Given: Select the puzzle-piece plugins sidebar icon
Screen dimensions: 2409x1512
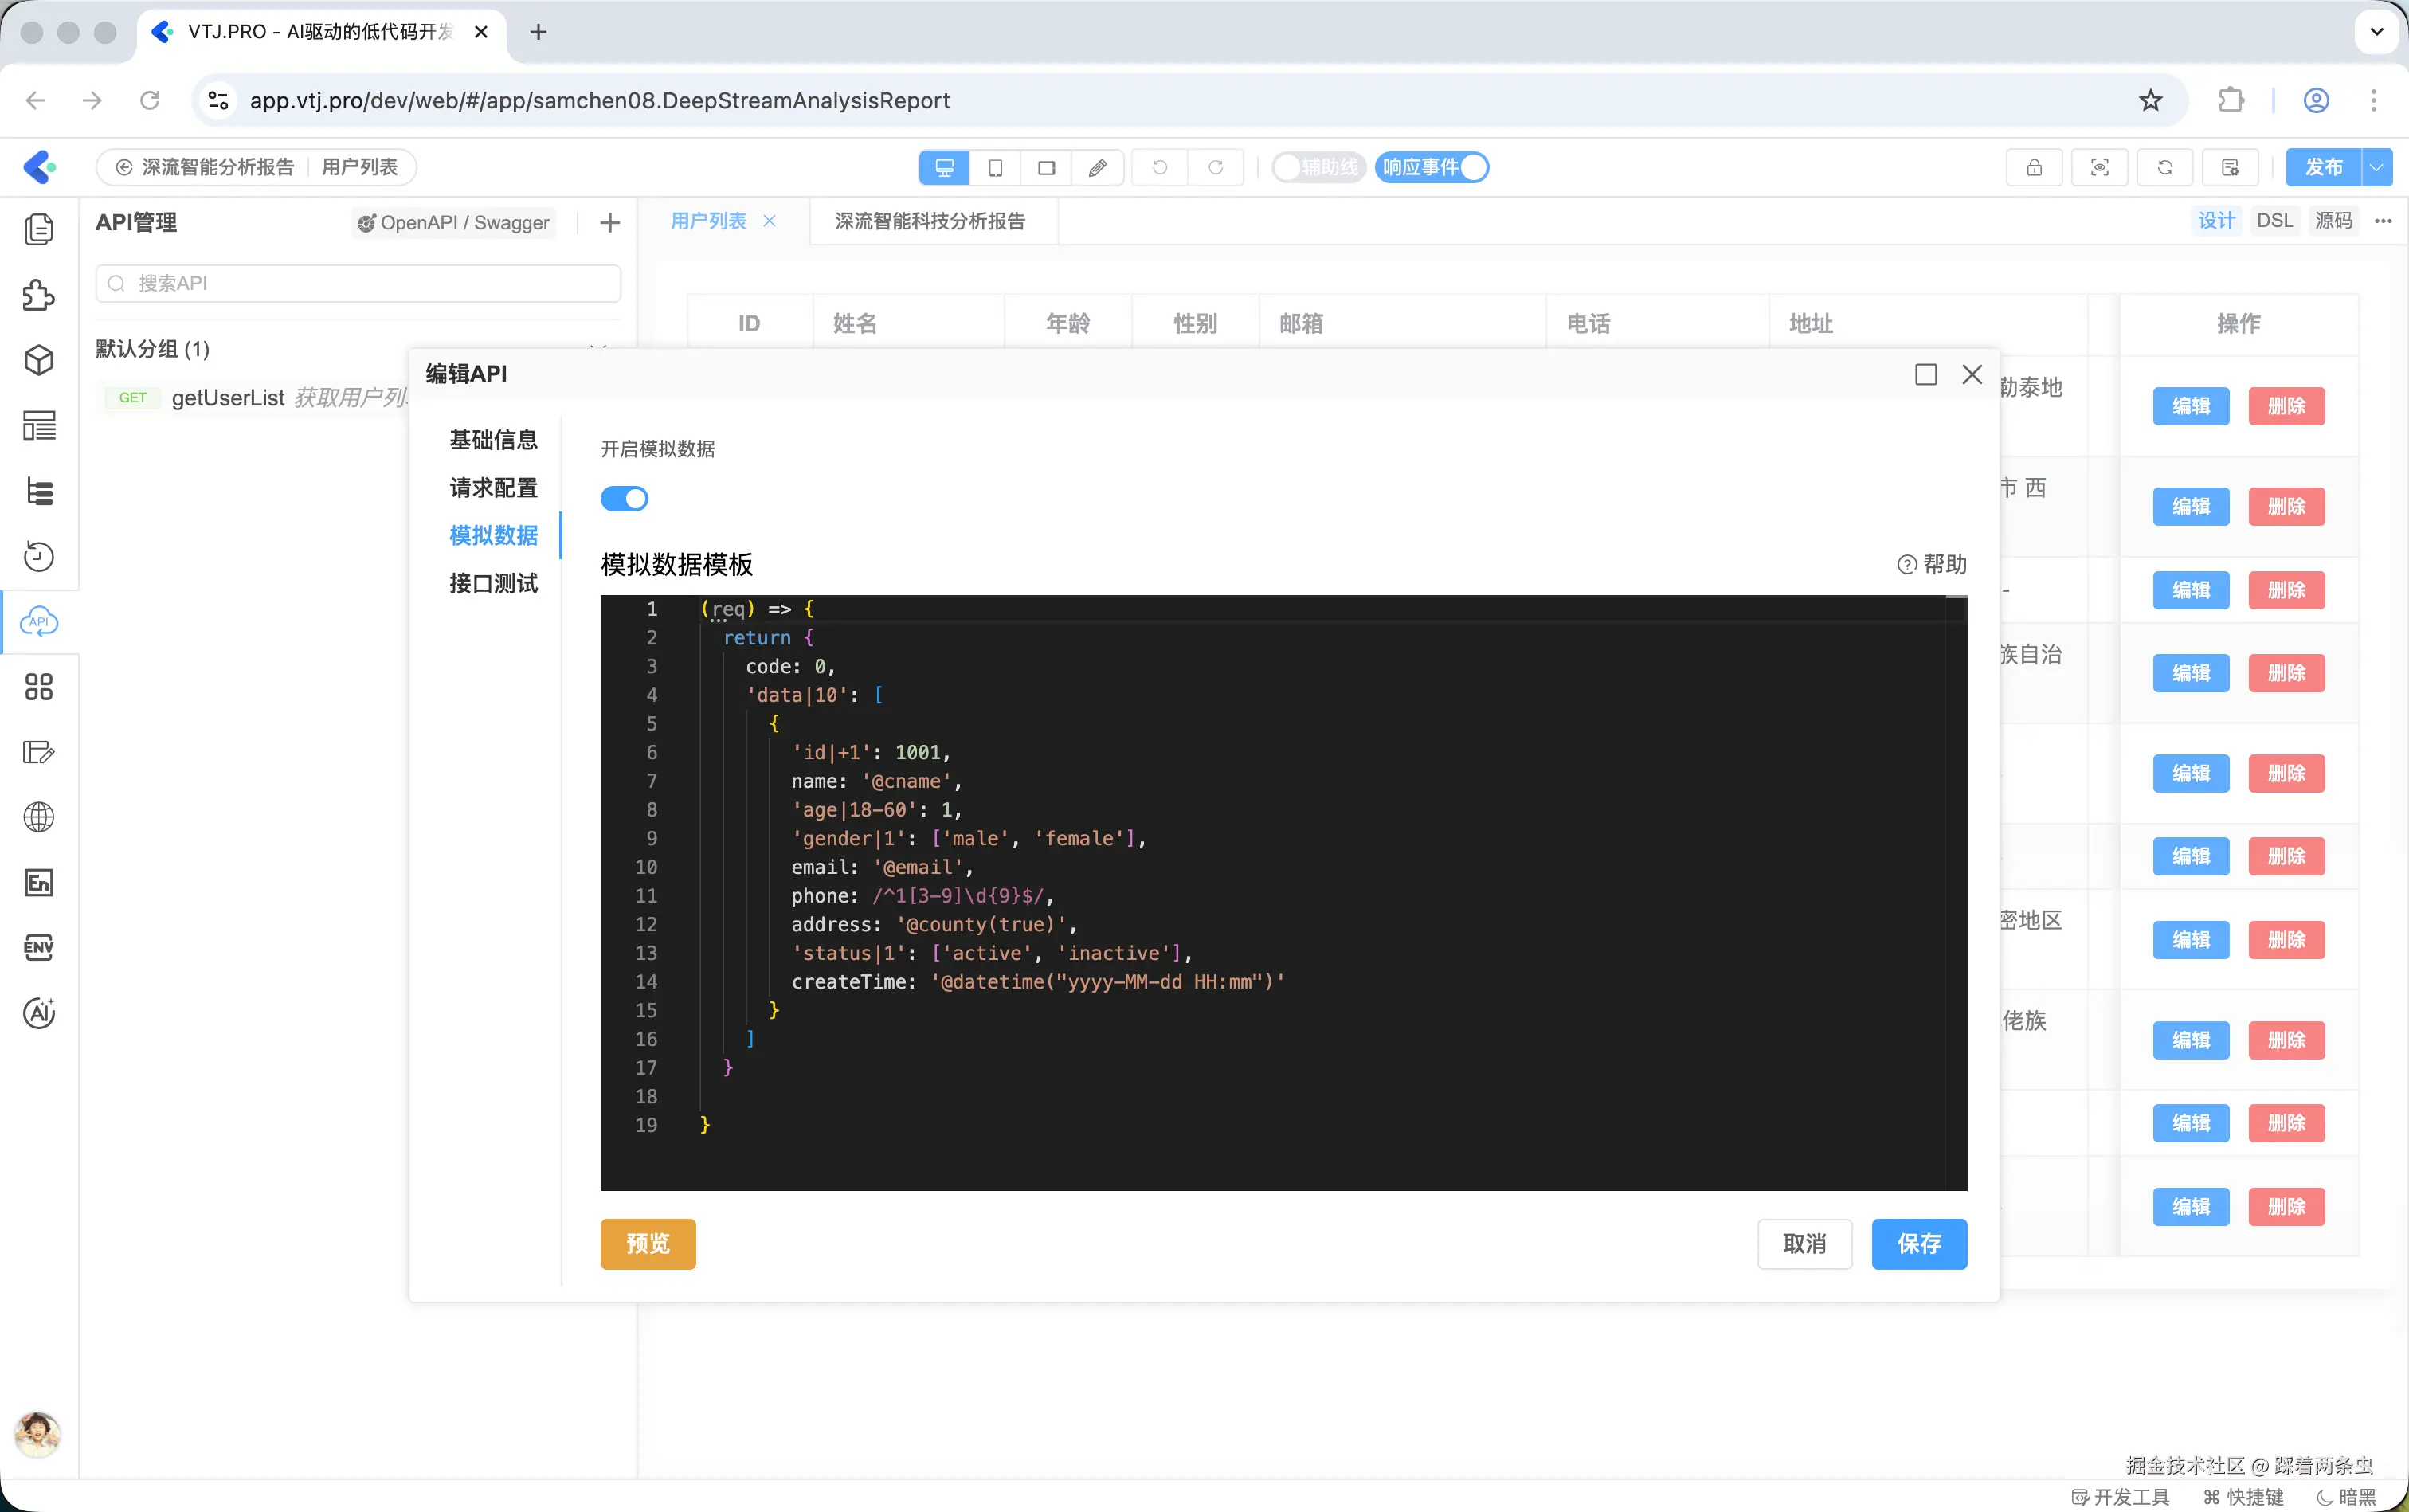Looking at the screenshot, I should coord(38,295).
